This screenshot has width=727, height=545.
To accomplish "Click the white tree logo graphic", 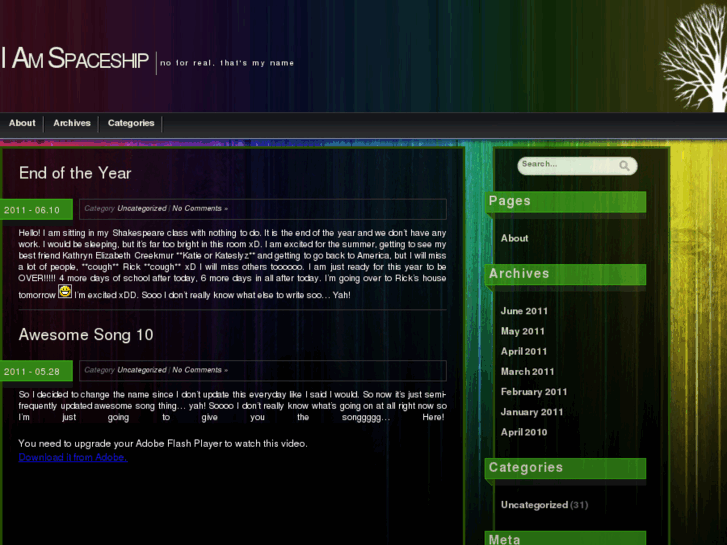I will click(694, 57).
